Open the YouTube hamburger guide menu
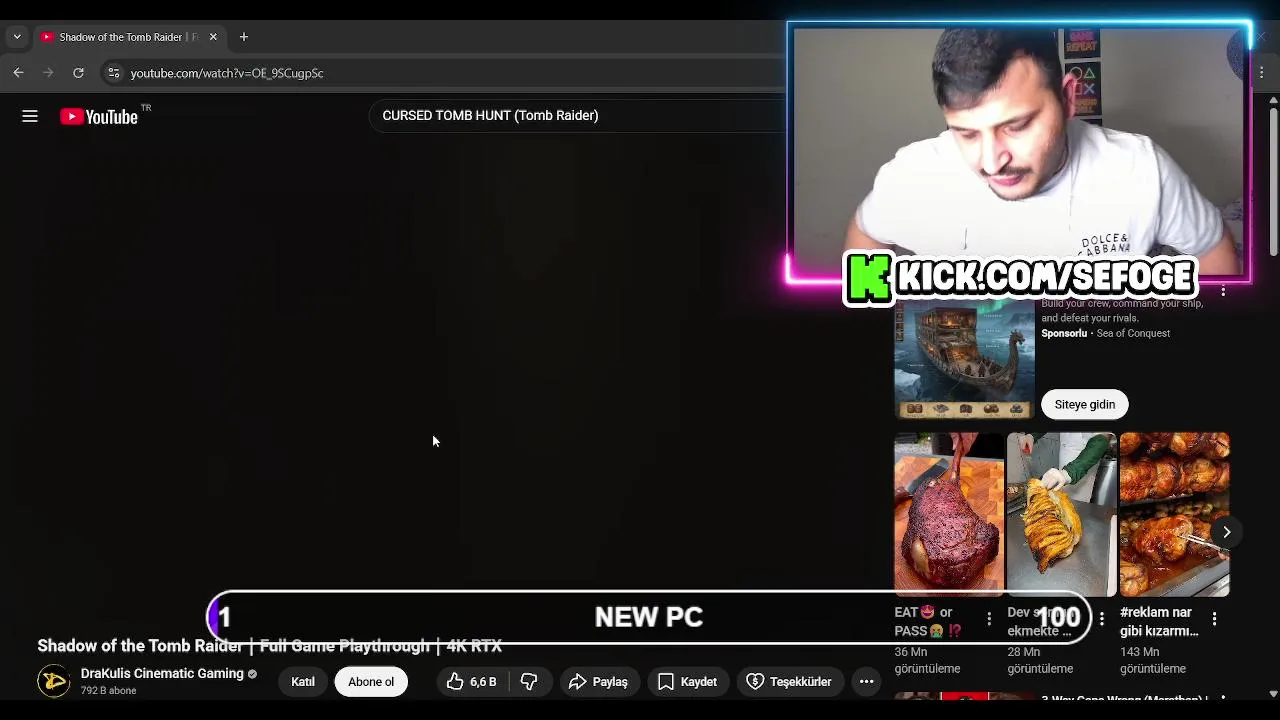 coord(30,117)
